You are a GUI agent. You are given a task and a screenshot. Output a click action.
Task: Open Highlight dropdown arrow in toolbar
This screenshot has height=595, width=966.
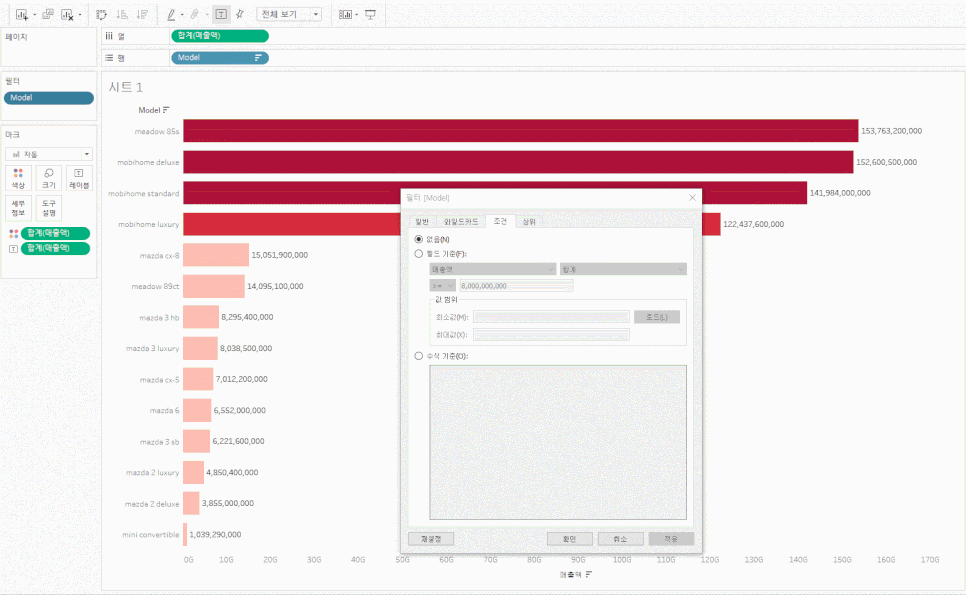coord(182,15)
